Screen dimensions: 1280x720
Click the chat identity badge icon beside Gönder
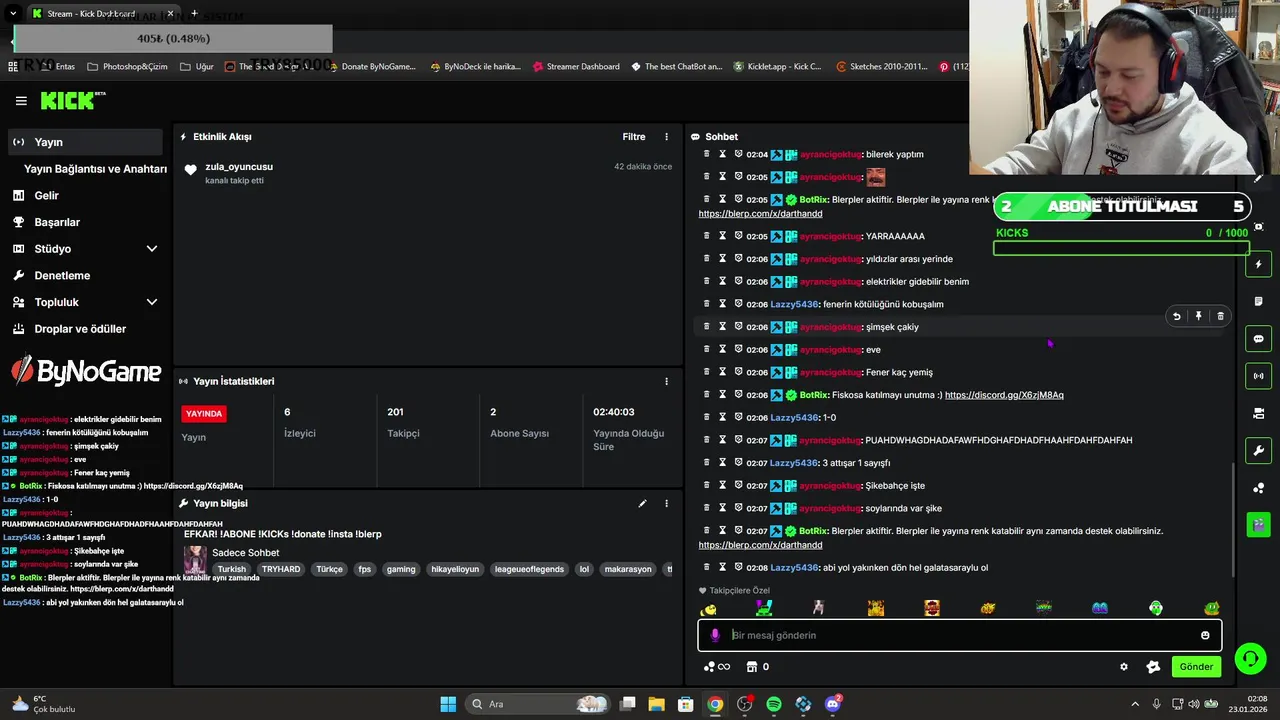pyautogui.click(x=1153, y=667)
